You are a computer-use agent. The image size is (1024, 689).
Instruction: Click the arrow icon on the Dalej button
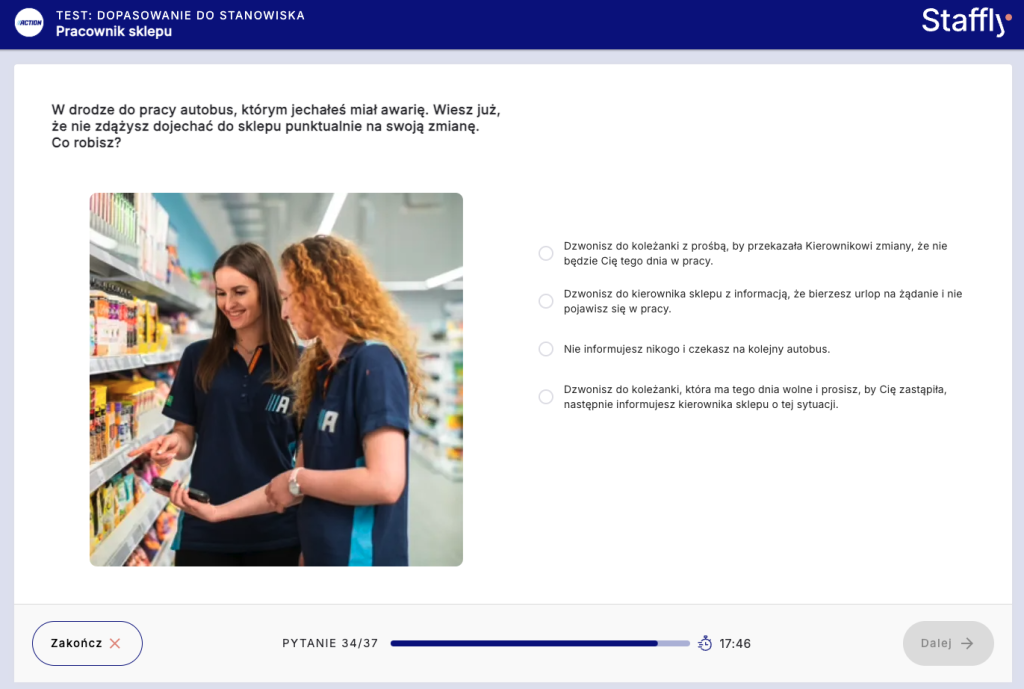(x=967, y=643)
